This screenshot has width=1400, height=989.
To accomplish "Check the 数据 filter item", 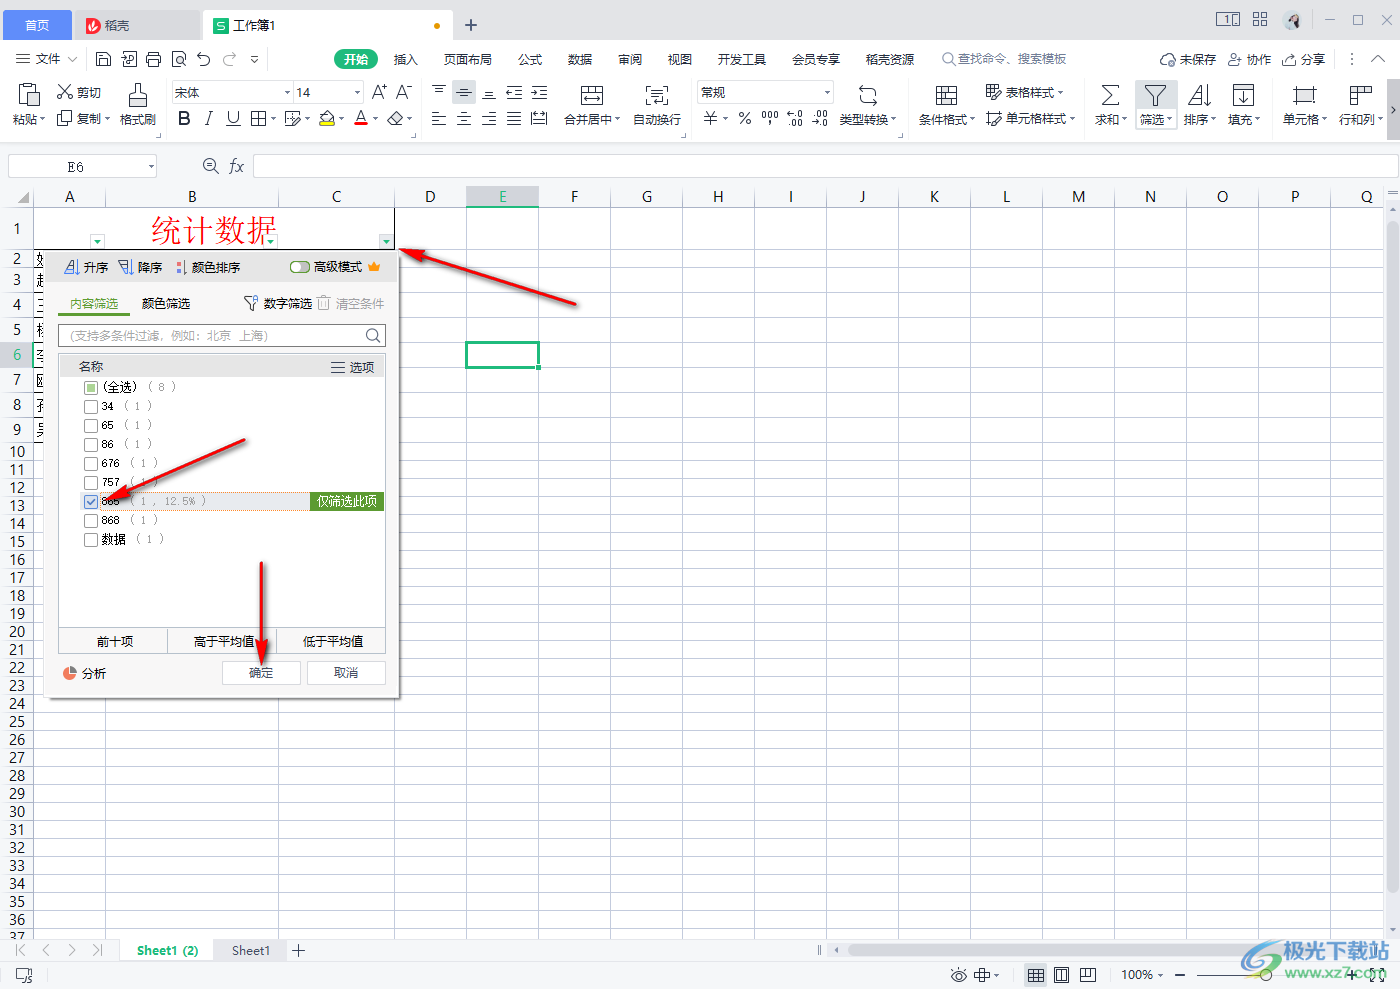I will (x=91, y=539).
